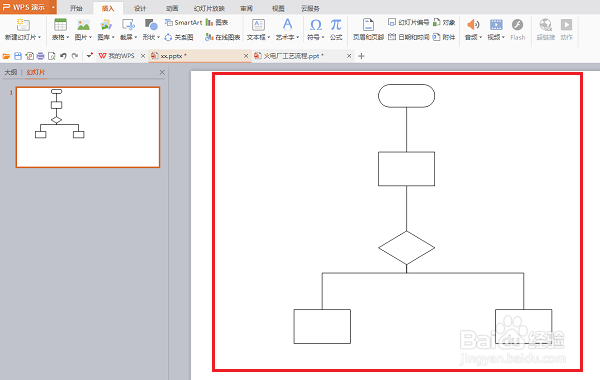Select the Insert (插入) ribbon tab

[108, 8]
